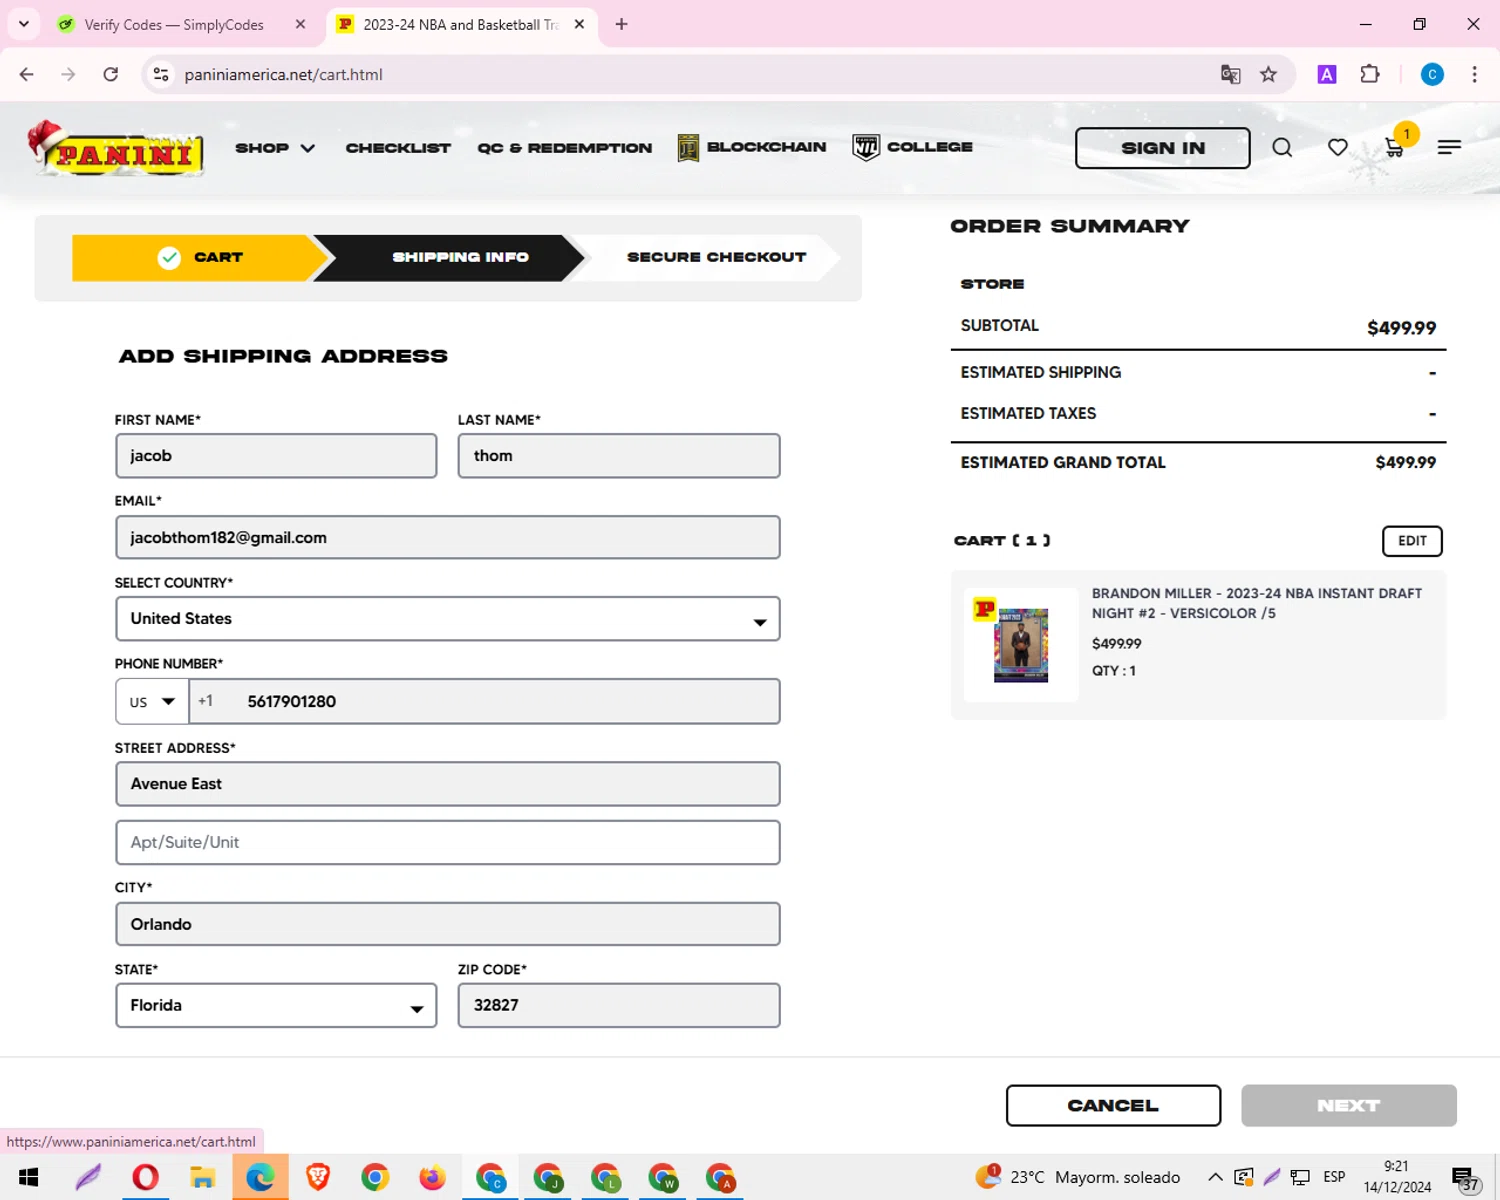Select the 2023-24 NBA Panini tab
The image size is (1500, 1200).
(460, 24)
